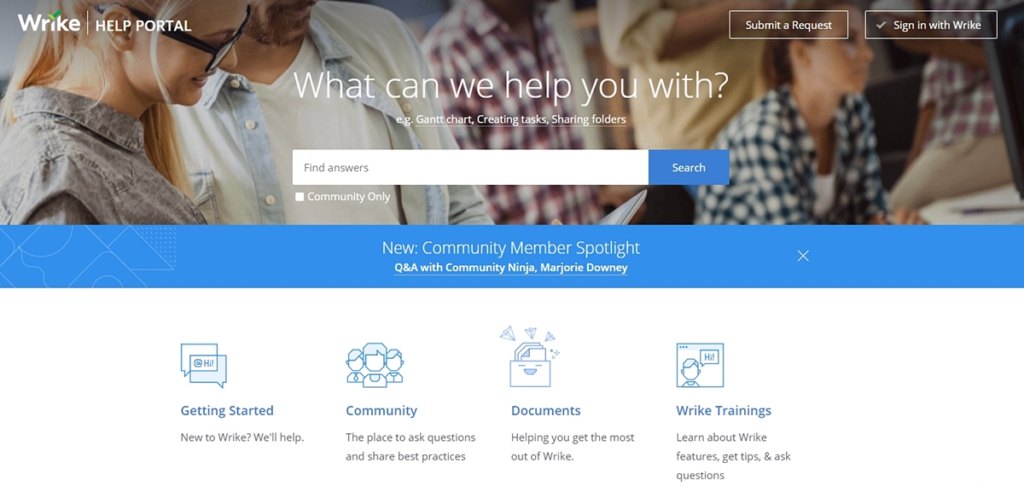The image size is (1024, 486).
Task: Enable the Community Only checkbox
Action: tap(300, 197)
